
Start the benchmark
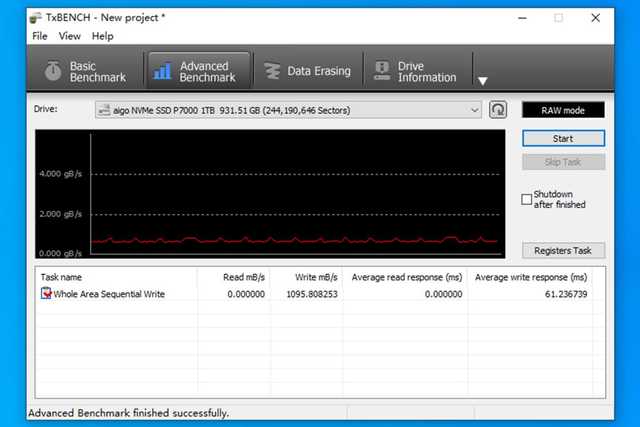coord(563,138)
